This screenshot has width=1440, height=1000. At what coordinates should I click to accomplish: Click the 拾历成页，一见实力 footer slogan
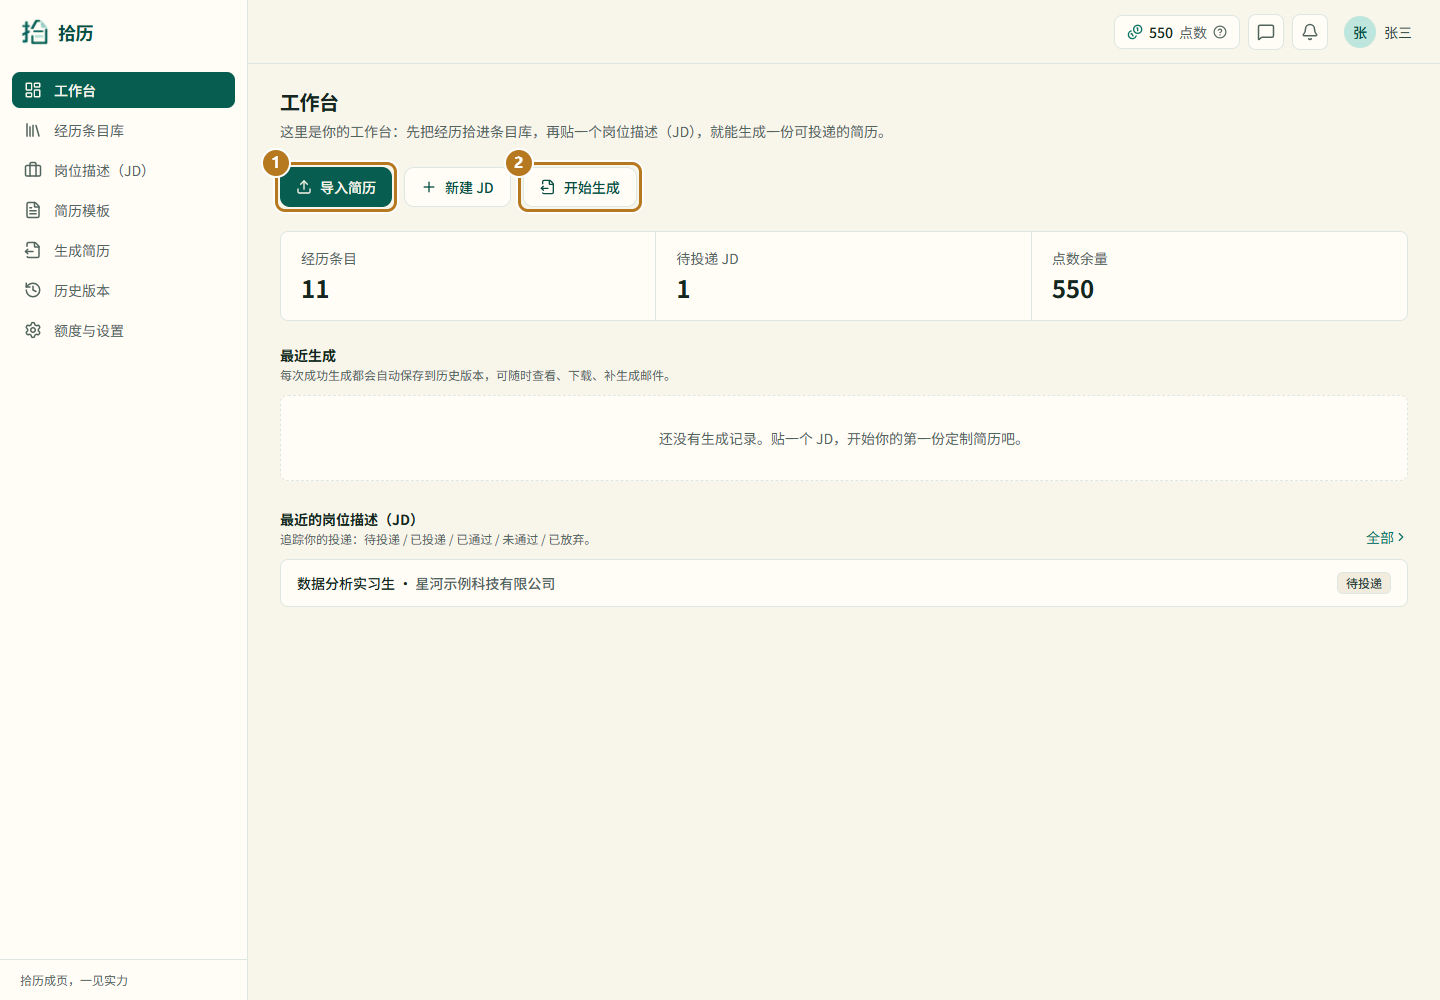coord(74,981)
